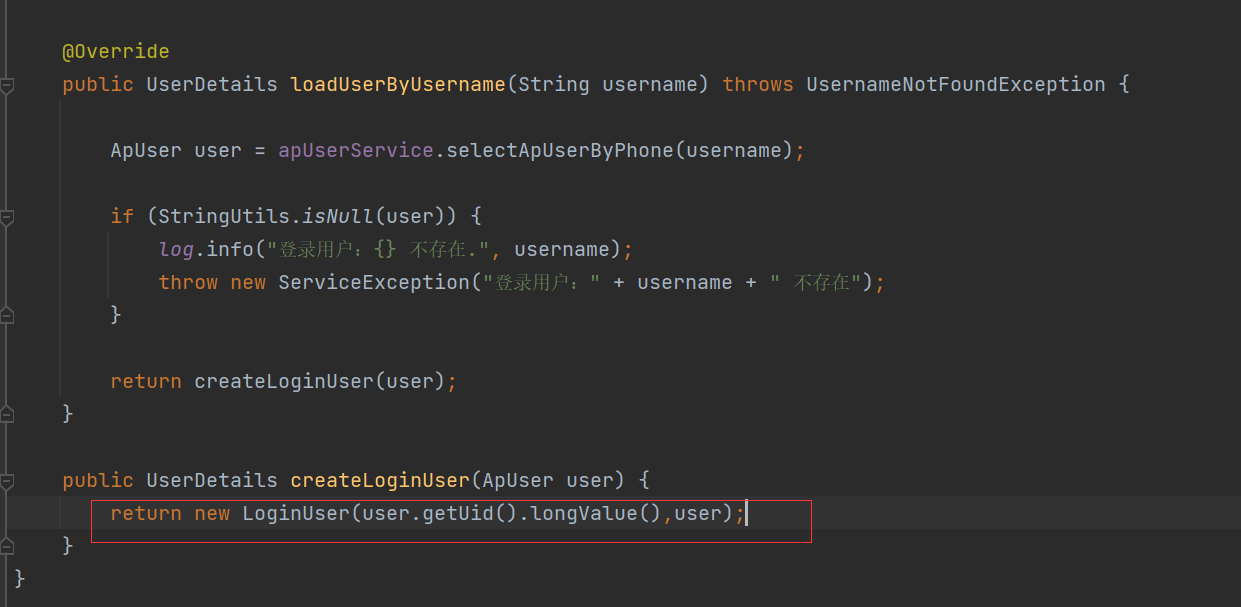Collapse the createLoginUser method declaration fold

(x=7, y=481)
